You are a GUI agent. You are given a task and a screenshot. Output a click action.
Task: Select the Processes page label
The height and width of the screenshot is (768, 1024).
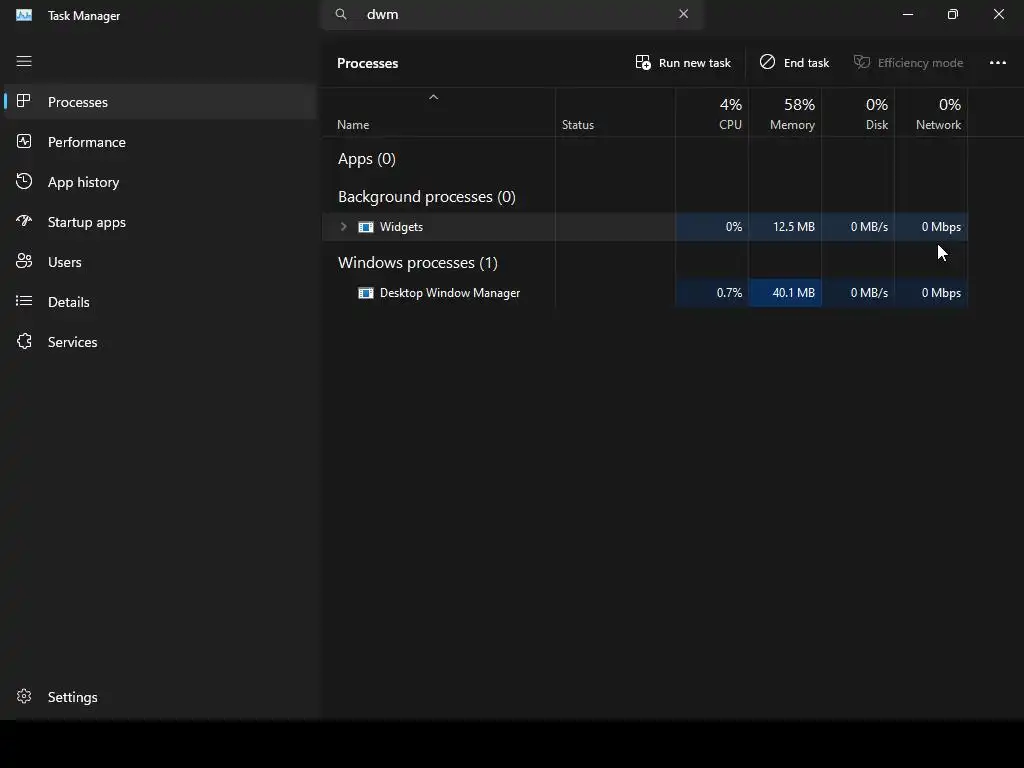pos(78,103)
